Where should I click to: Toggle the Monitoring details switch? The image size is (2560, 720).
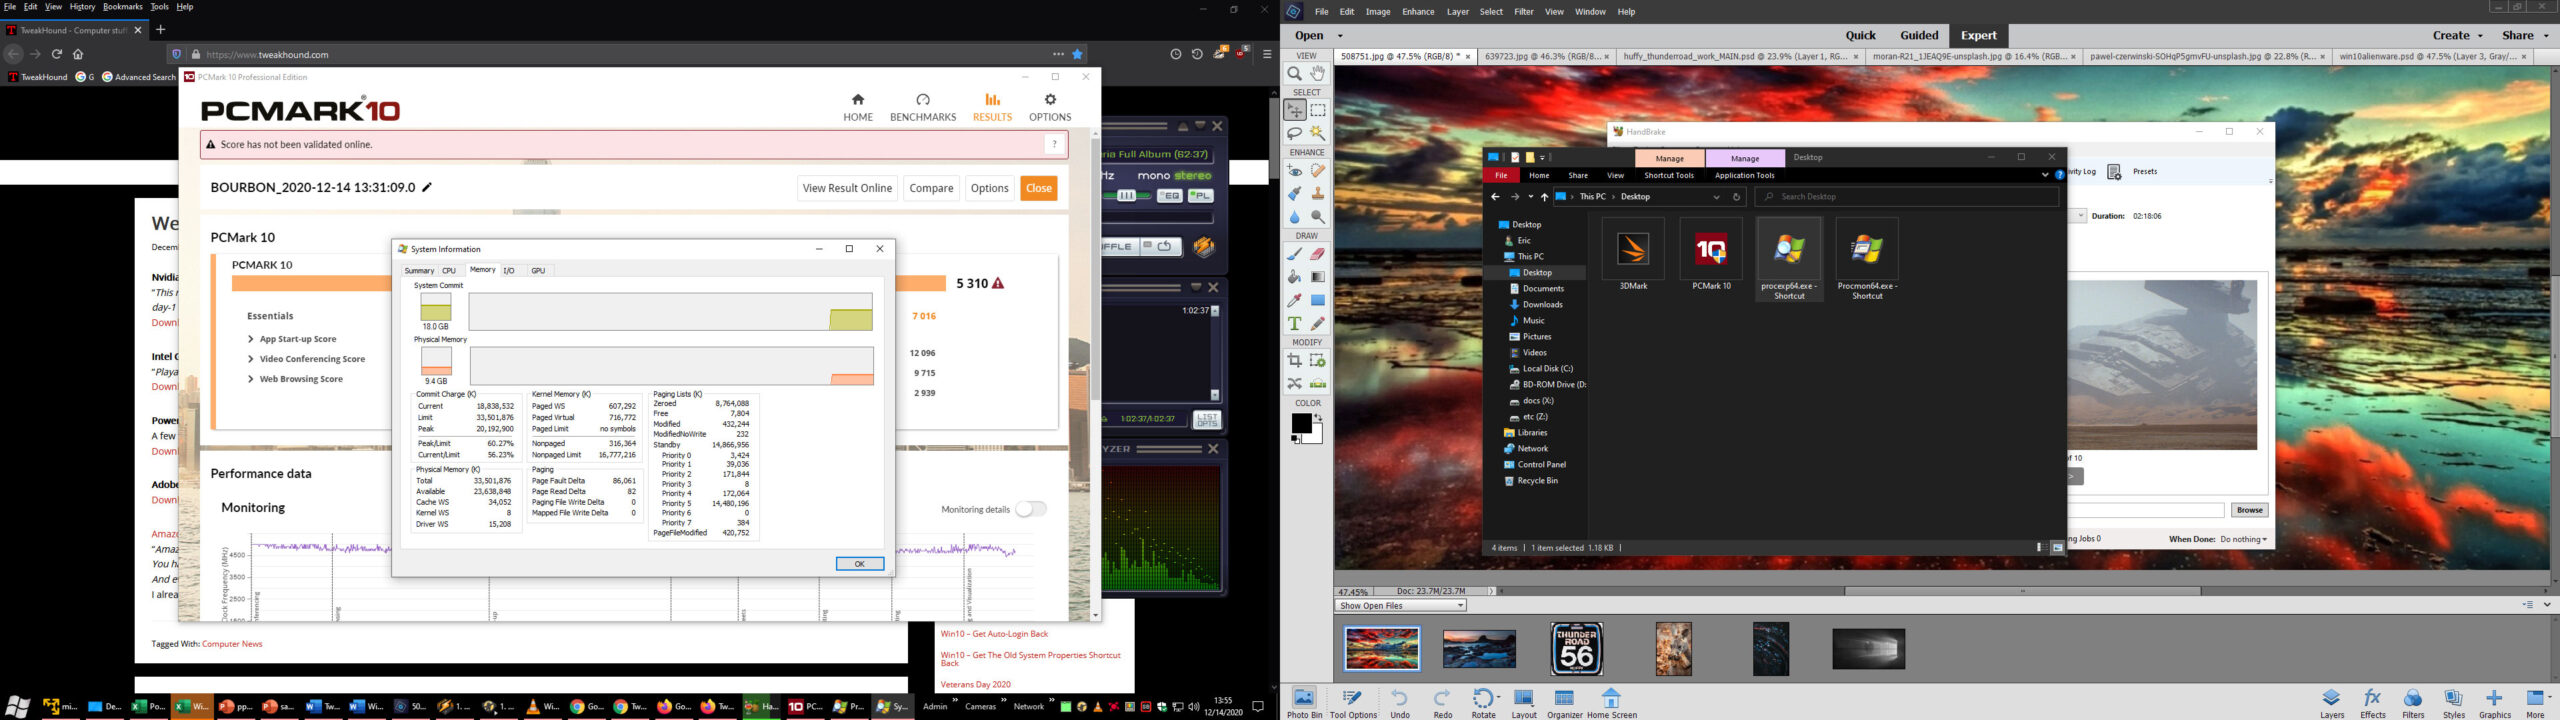tap(1030, 509)
